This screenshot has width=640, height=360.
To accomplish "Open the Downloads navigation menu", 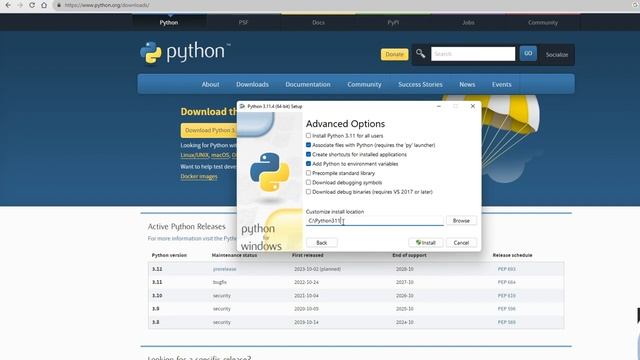I will click(252, 84).
